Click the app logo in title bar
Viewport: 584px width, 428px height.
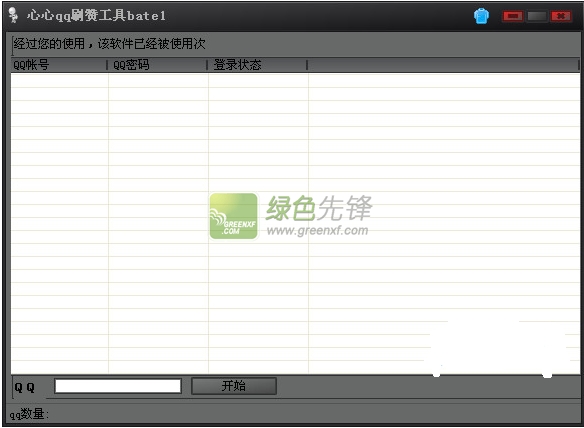coord(13,15)
